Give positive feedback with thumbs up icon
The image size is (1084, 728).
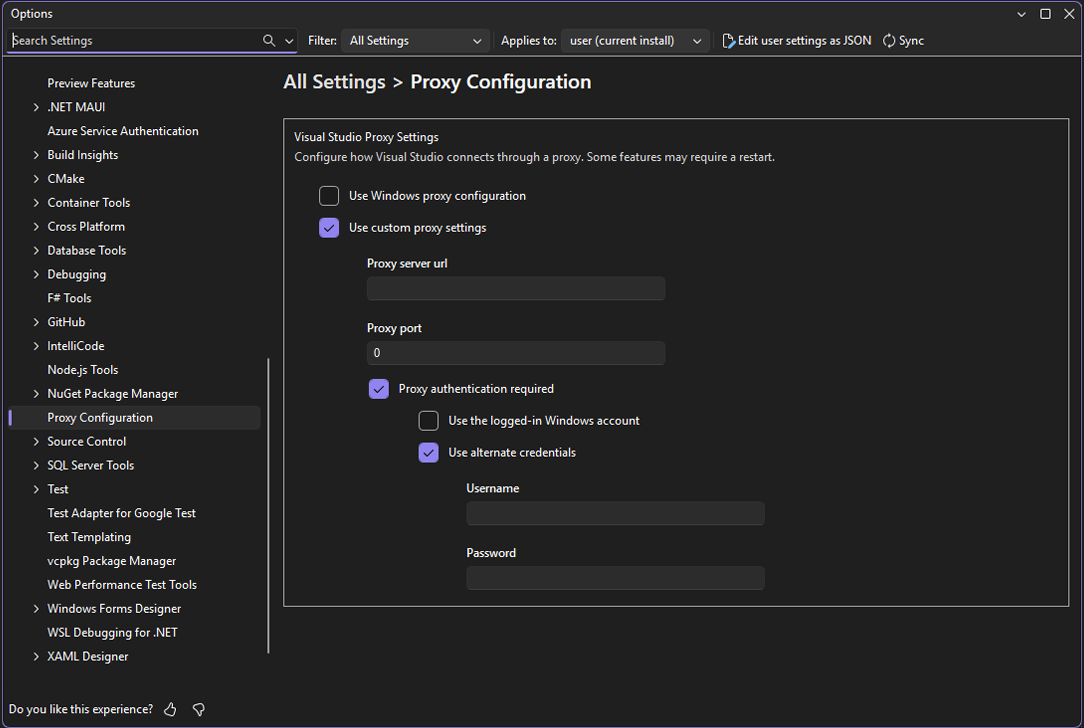(169, 709)
